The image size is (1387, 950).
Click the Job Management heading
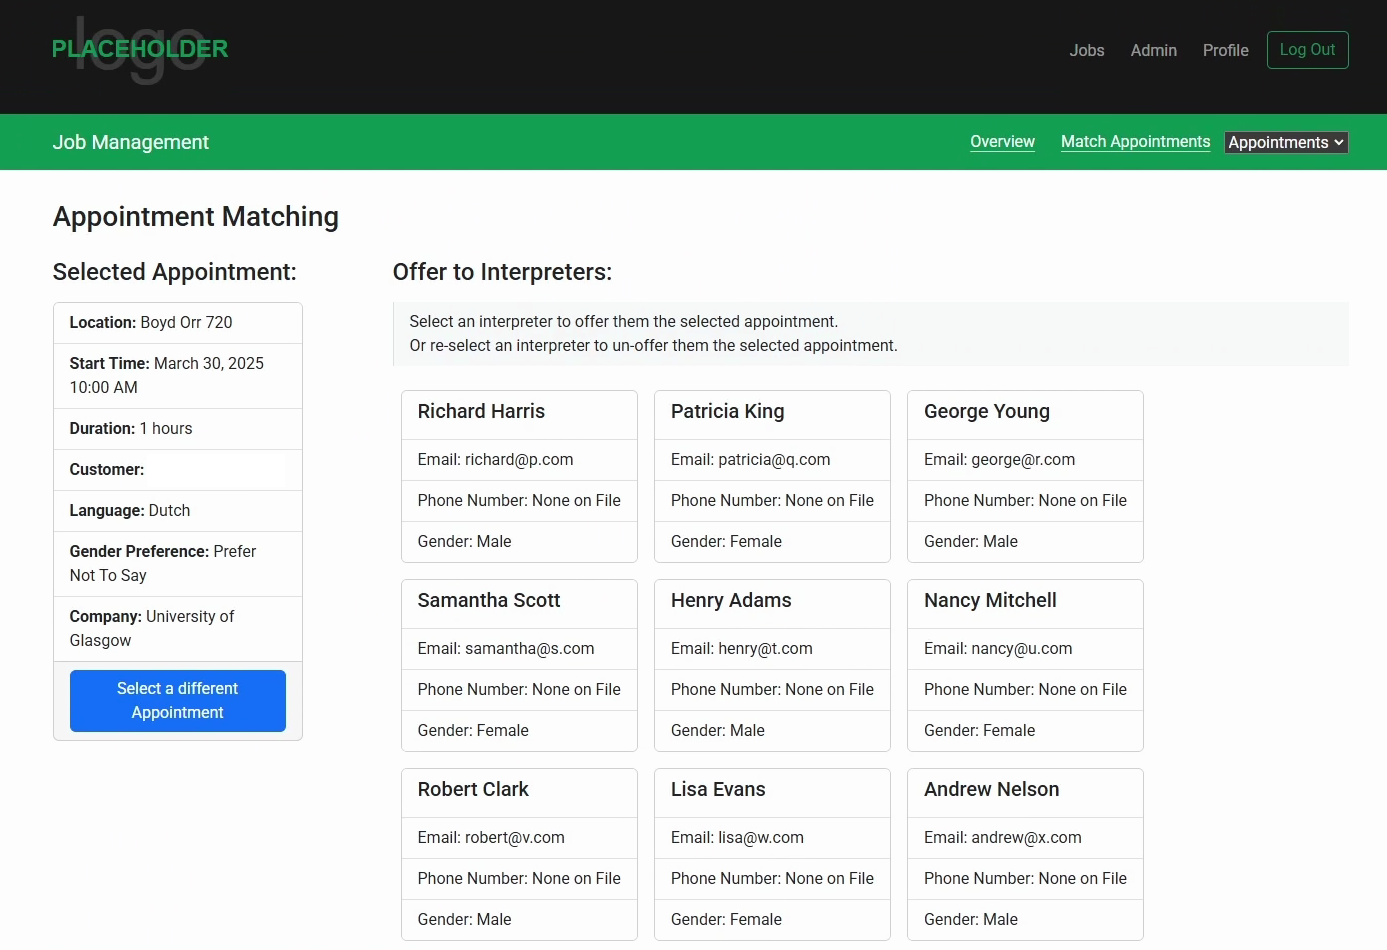(x=131, y=142)
